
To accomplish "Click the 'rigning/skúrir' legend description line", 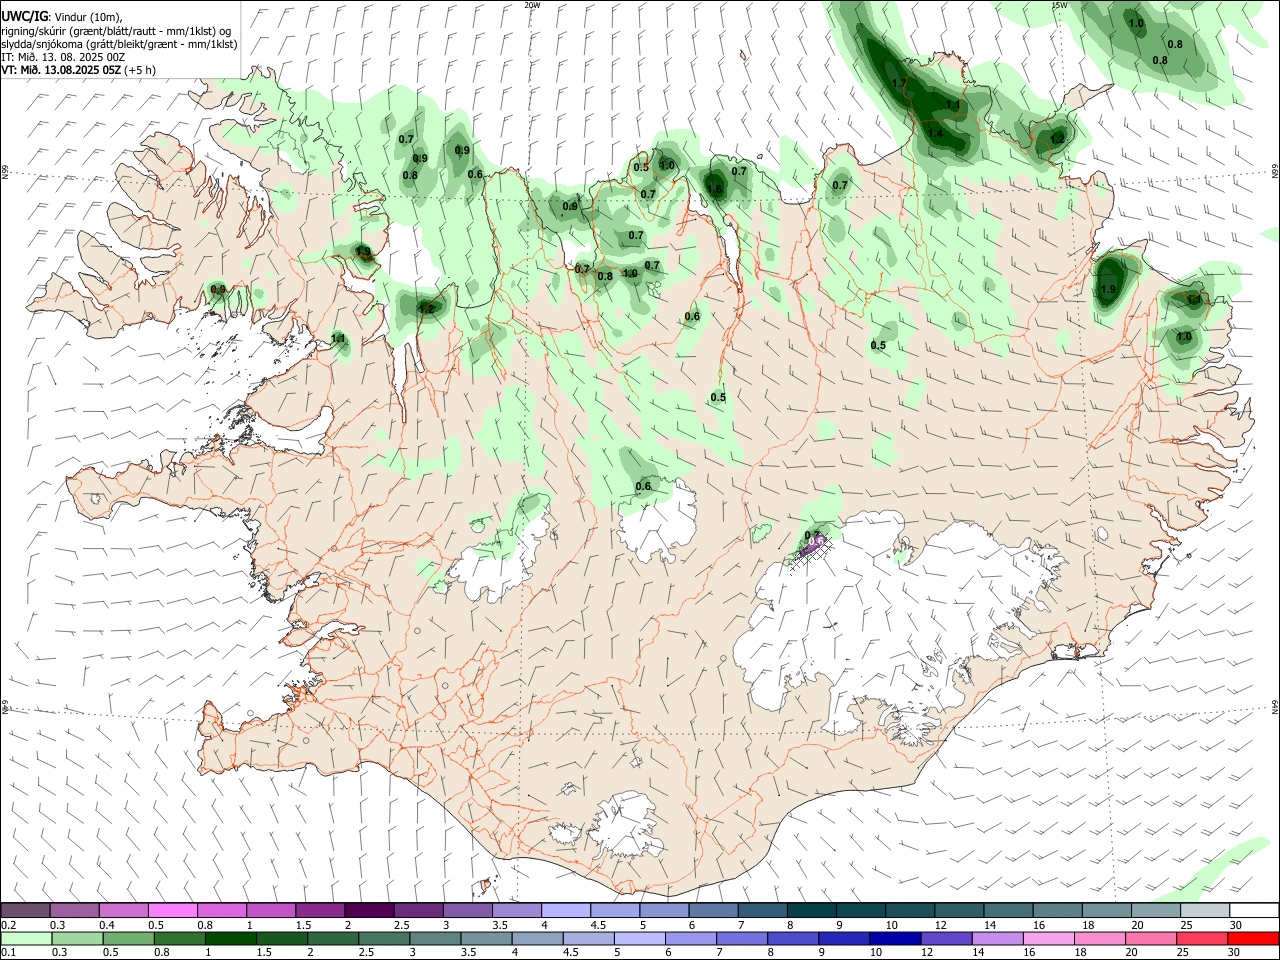I will pos(115,31).
